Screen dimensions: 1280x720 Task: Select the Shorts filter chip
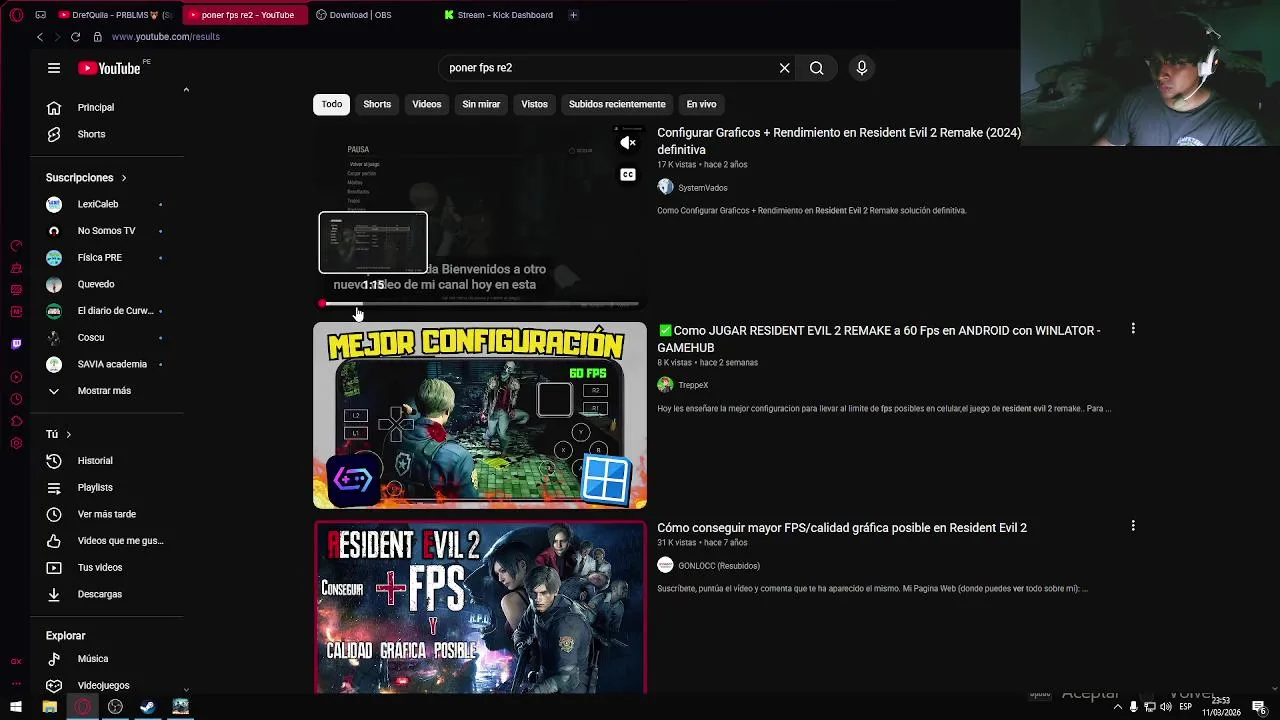377,104
